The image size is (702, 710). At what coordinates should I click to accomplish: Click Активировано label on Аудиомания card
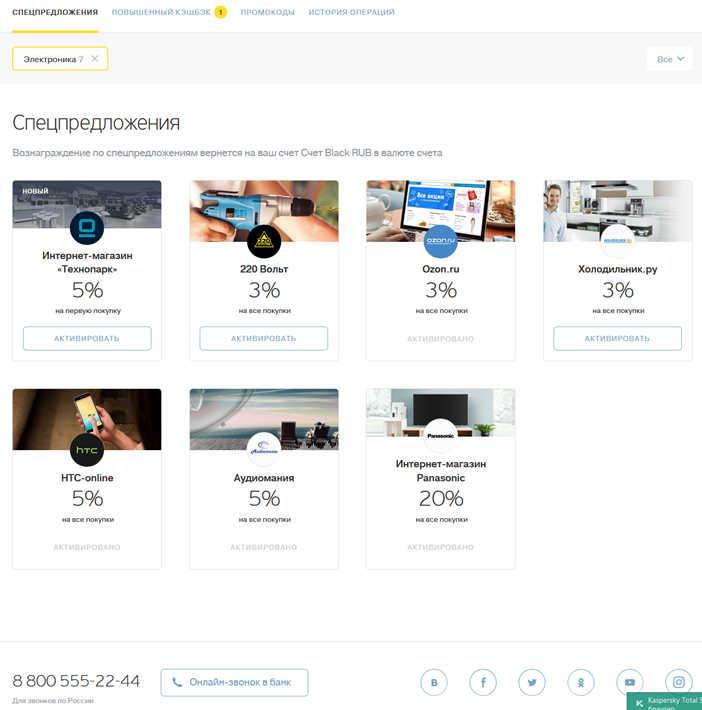pos(264,547)
